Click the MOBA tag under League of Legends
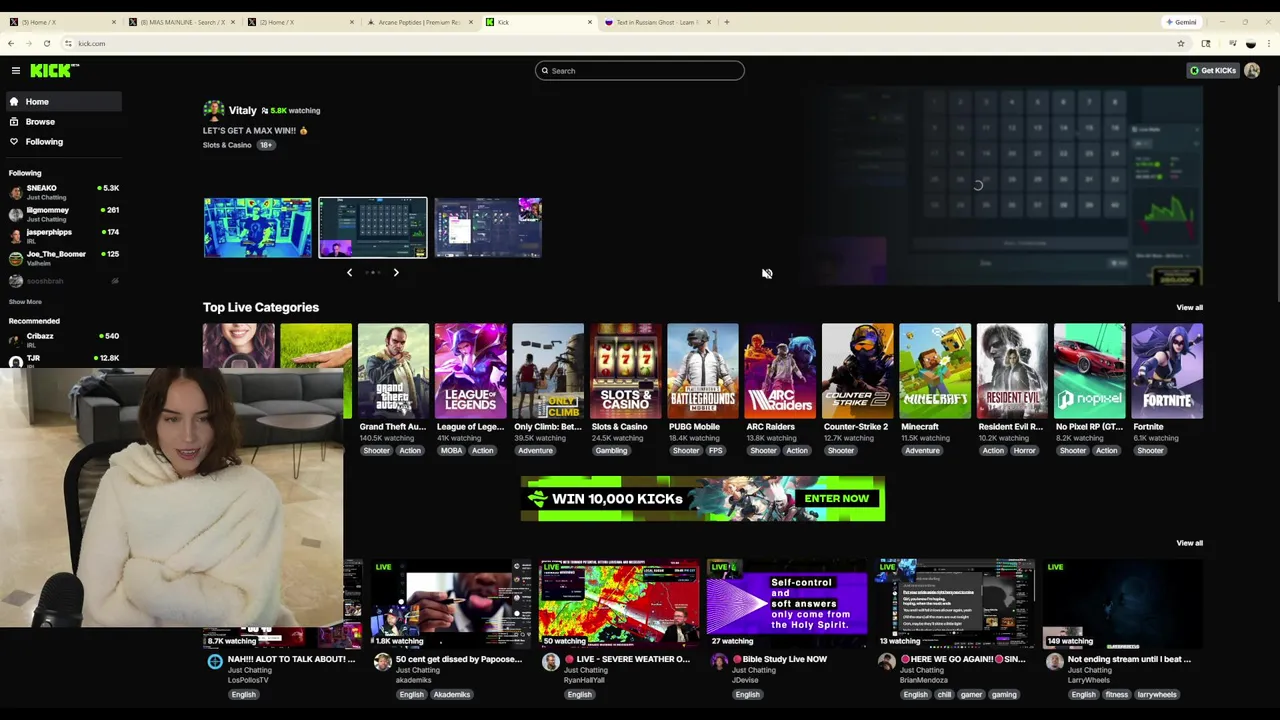 tap(451, 451)
